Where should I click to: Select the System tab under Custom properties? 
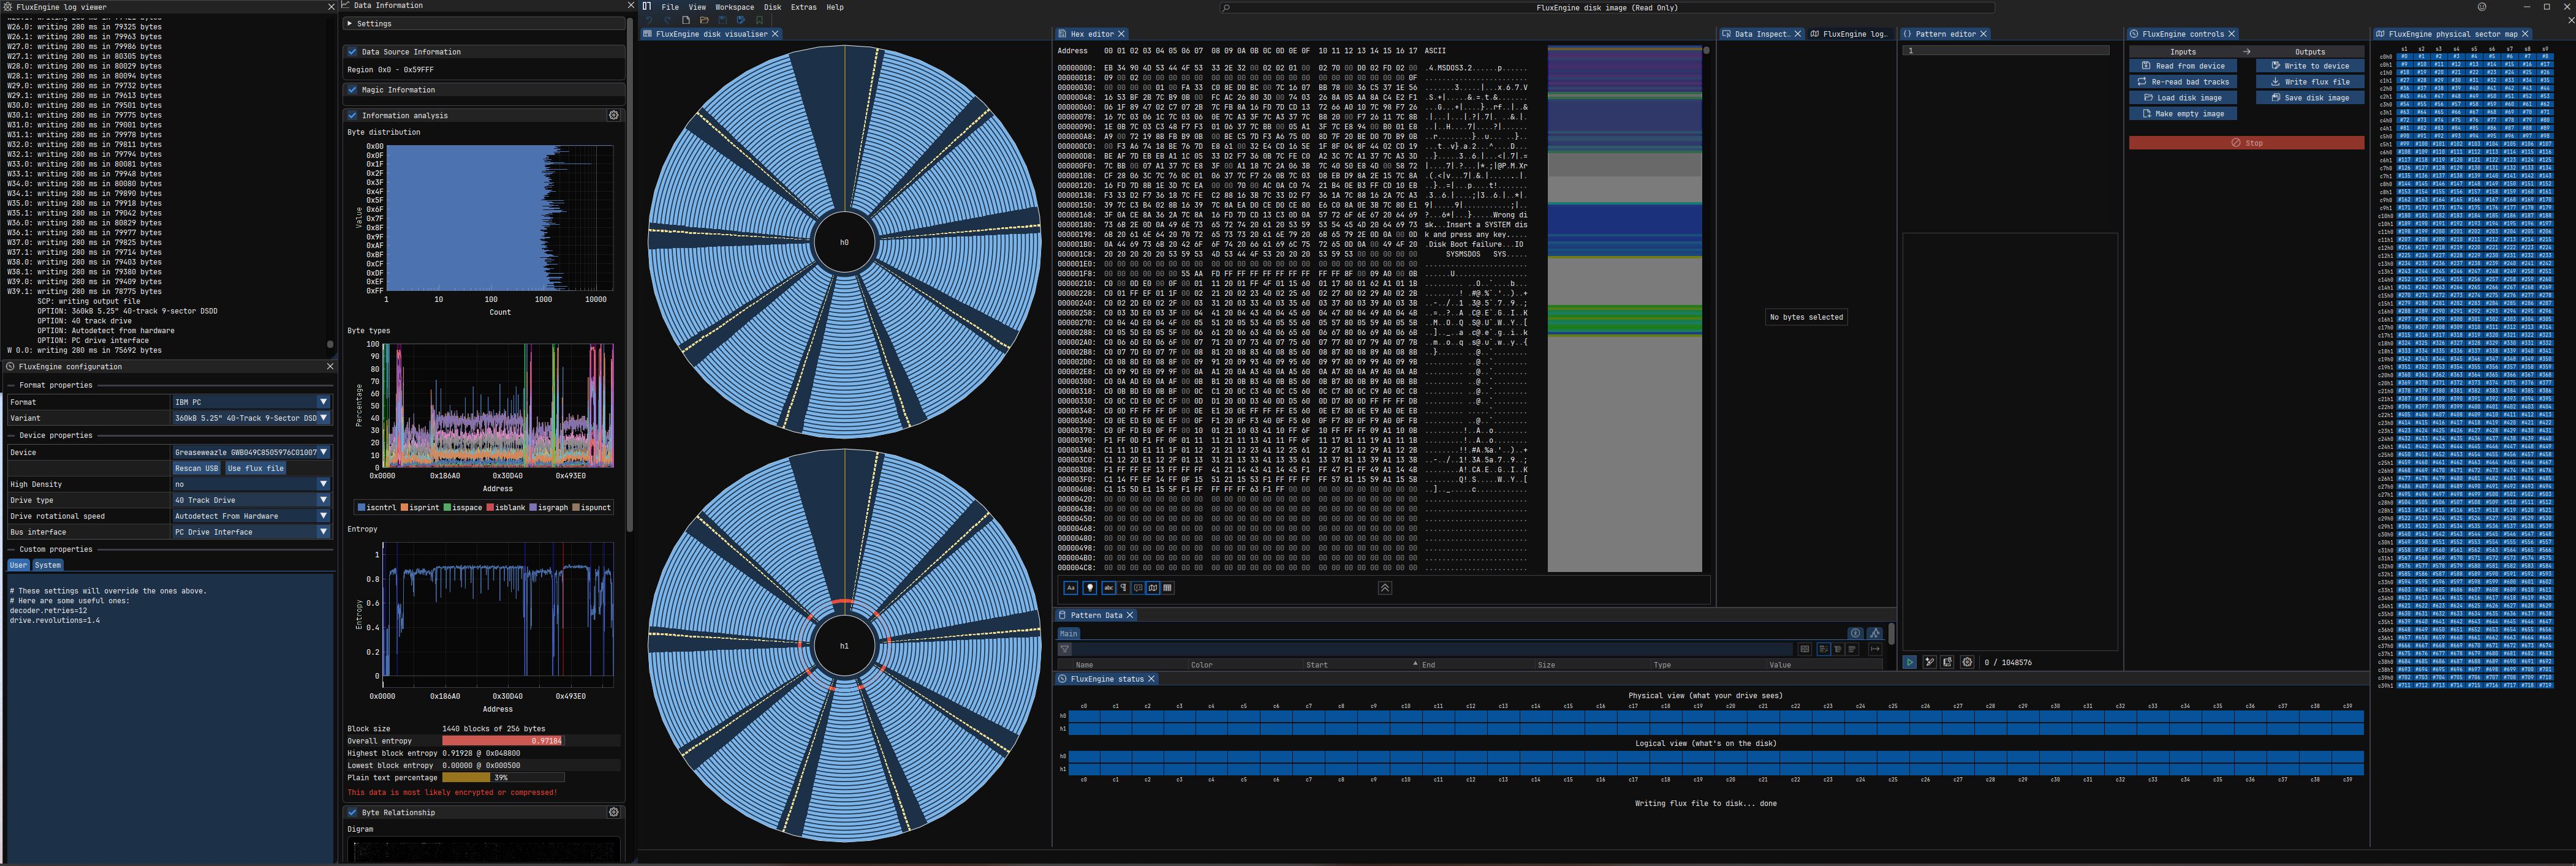47,565
